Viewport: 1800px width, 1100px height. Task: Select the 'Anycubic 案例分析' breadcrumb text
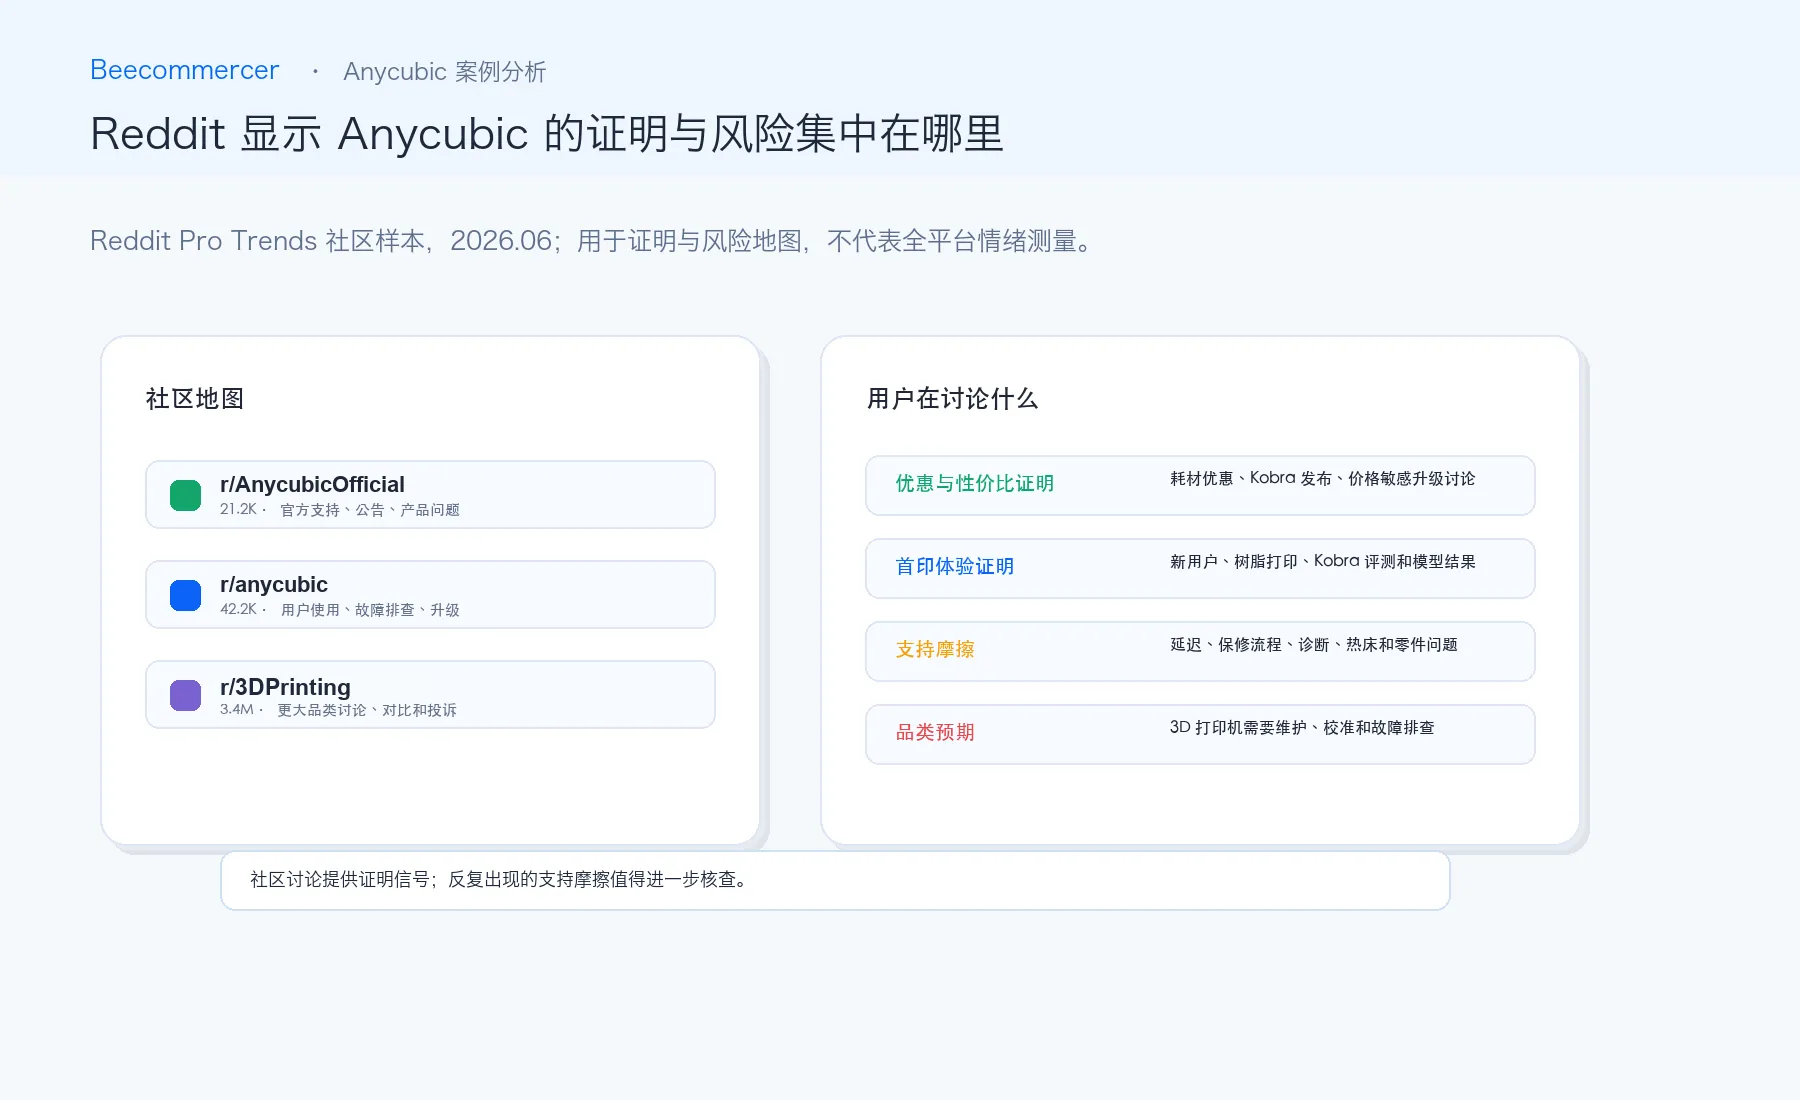(445, 72)
